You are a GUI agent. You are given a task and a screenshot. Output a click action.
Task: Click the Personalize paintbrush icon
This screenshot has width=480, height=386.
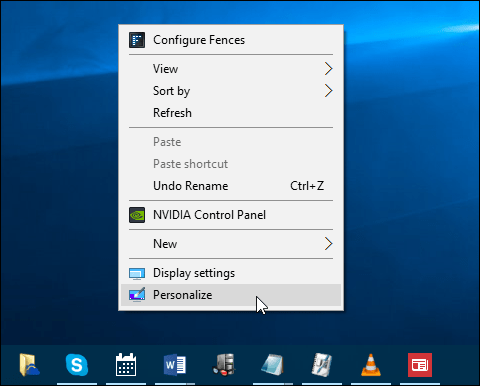pyautogui.click(x=137, y=295)
